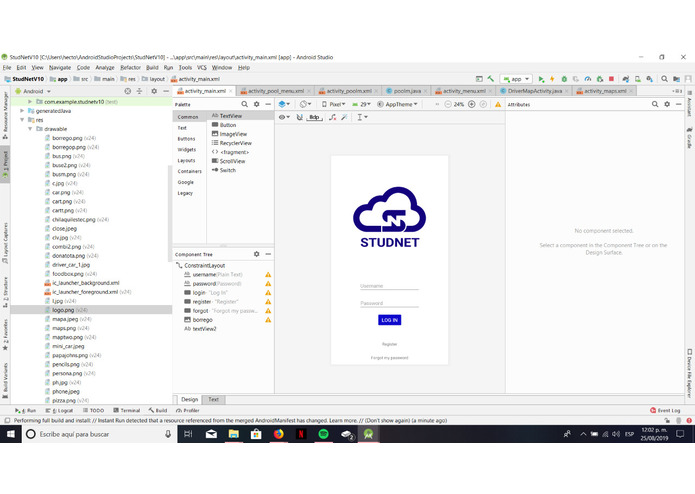Screen dimensions: 695x494
Task: Open the File menu
Action: [7, 67]
